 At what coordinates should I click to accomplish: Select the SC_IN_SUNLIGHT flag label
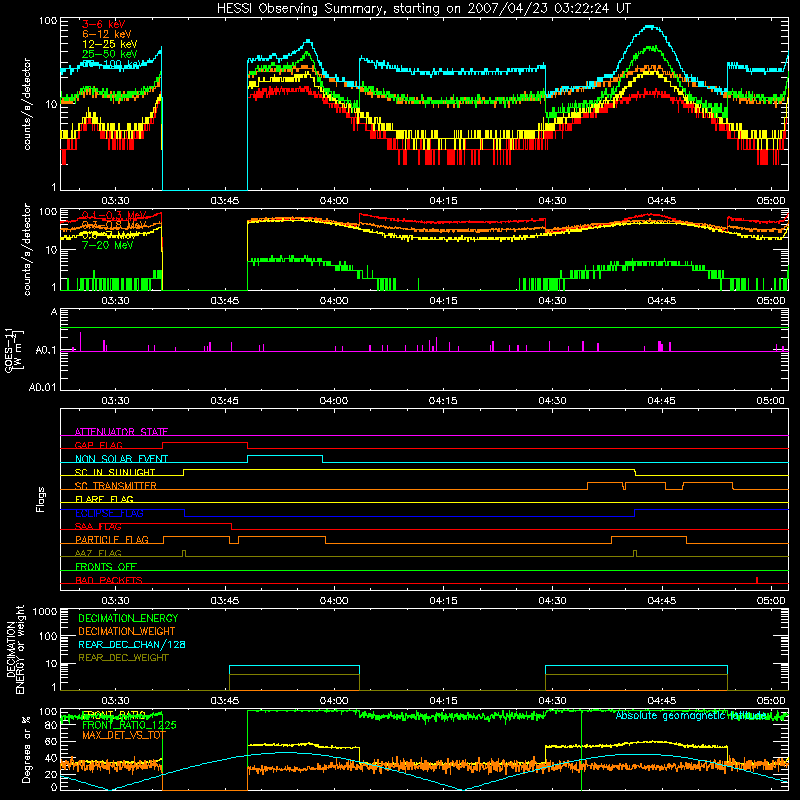coord(115,472)
